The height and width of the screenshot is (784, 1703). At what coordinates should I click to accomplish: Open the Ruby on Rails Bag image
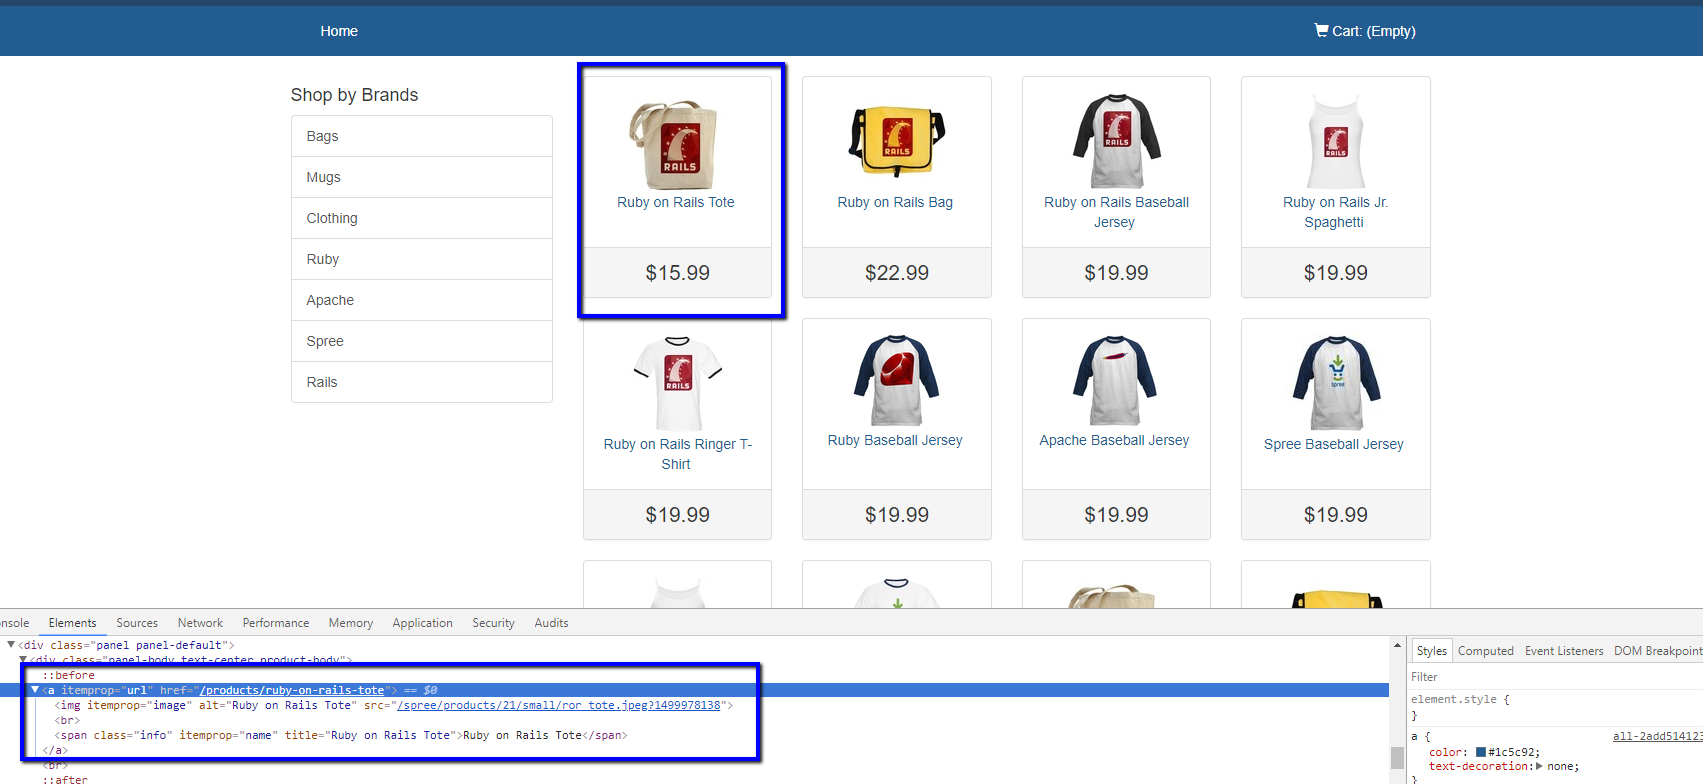point(896,141)
